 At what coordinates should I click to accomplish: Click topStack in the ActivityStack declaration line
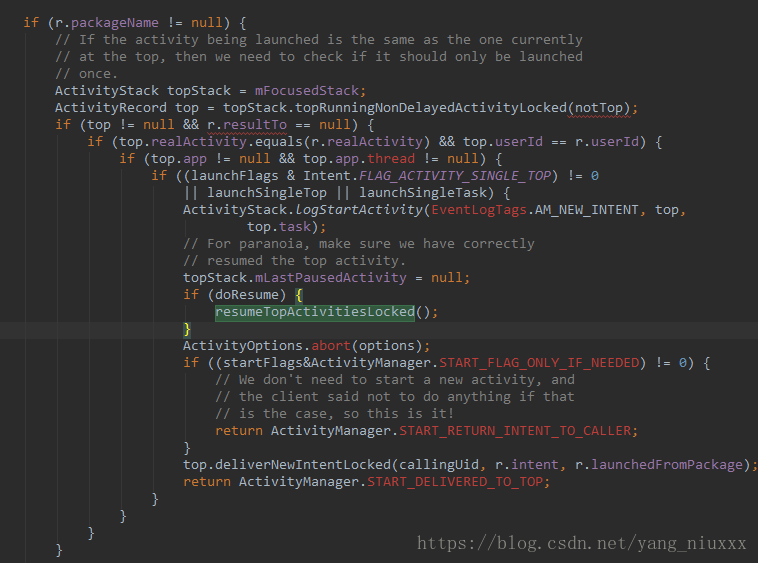coord(199,91)
